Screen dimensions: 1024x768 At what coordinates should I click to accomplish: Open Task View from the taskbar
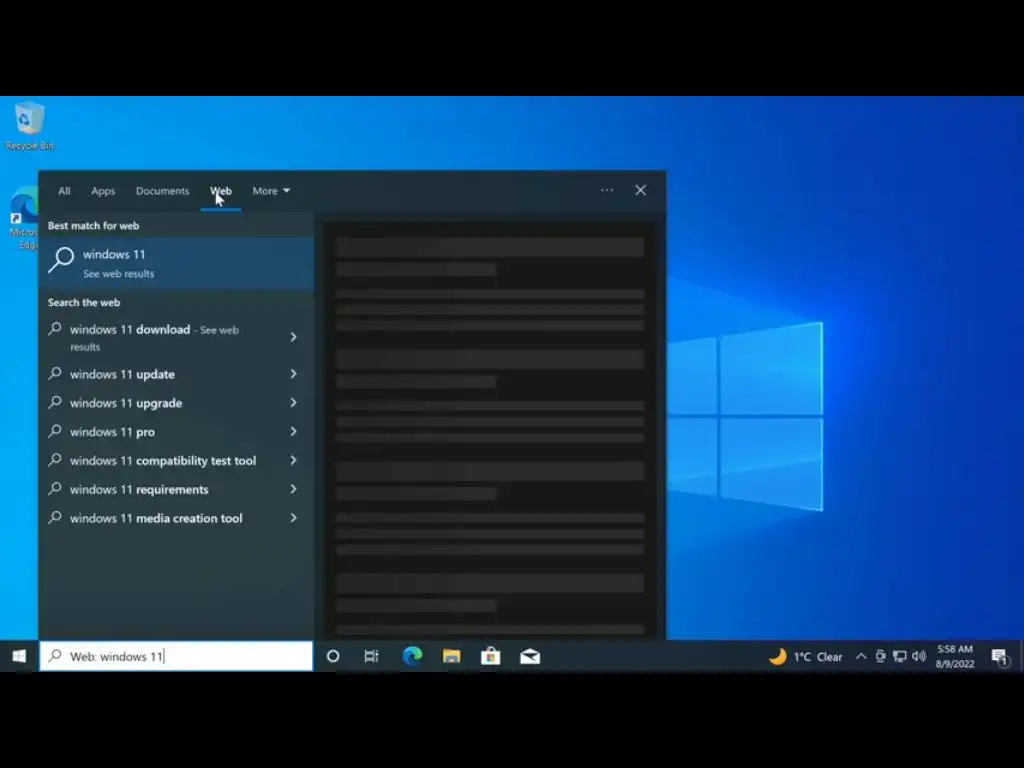(x=372, y=656)
